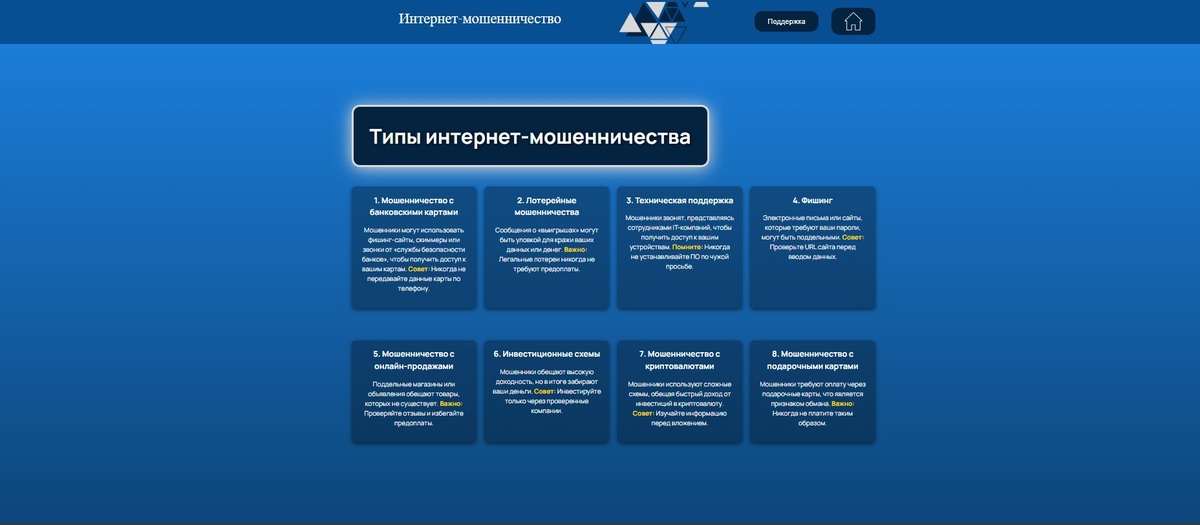Click the home icon button
The width and height of the screenshot is (1200, 525).
click(853, 22)
